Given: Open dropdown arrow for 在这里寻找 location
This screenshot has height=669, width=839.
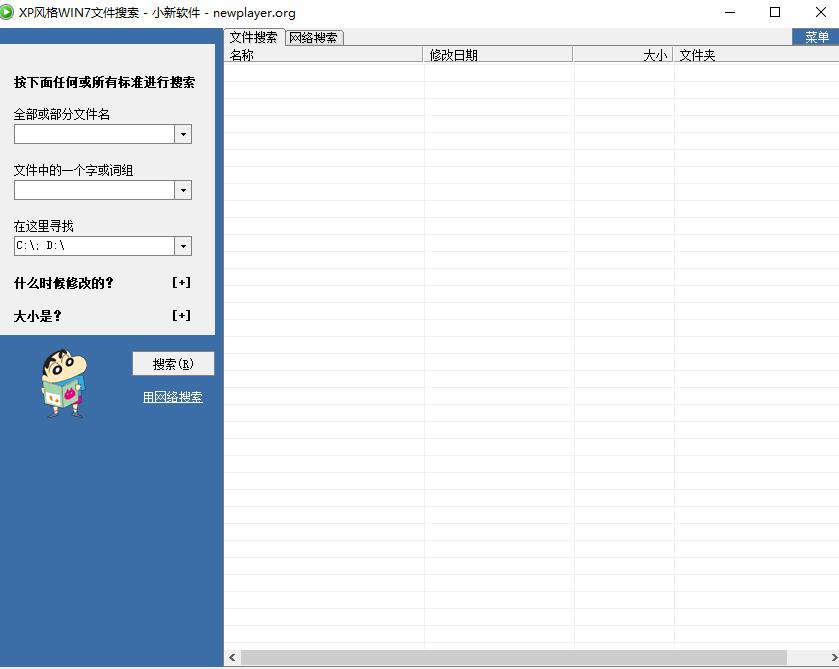Looking at the screenshot, I should pos(183,246).
